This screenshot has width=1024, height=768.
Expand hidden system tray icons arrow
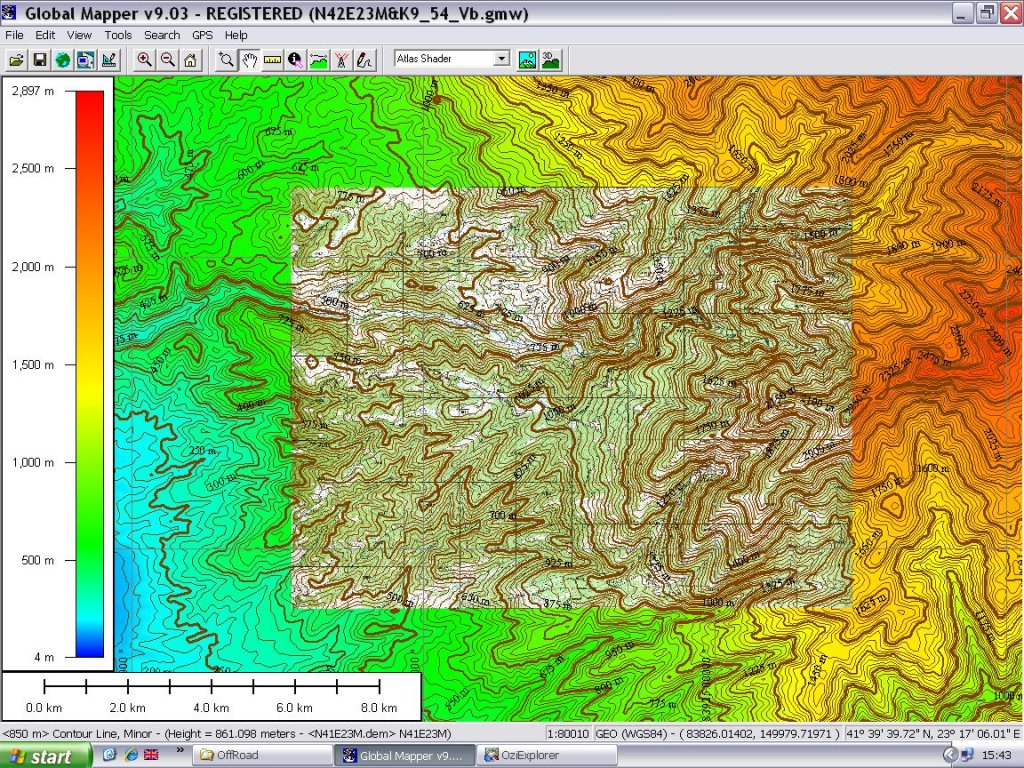point(950,755)
